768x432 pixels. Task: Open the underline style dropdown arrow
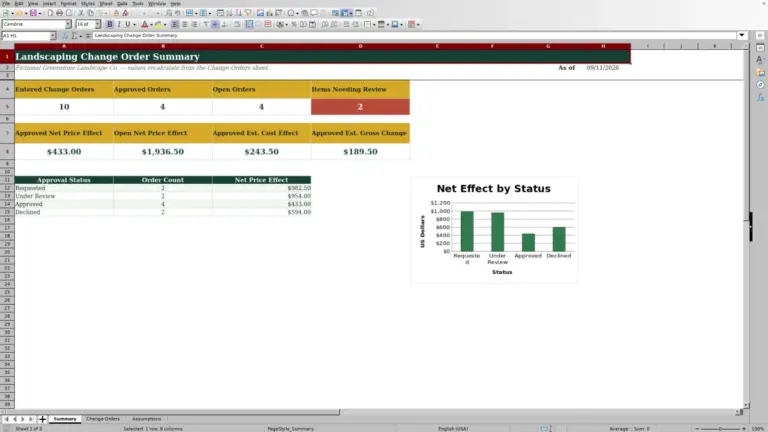(135, 24)
